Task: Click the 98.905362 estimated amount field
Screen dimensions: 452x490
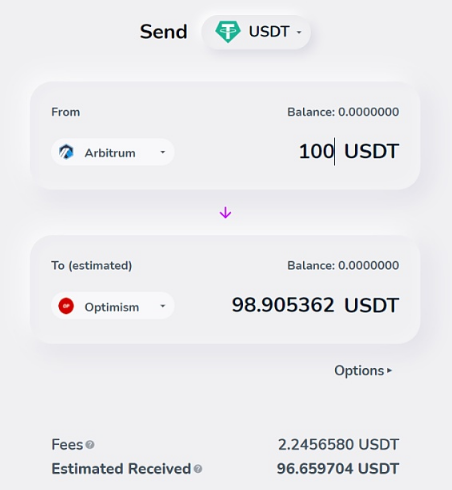Action: click(x=283, y=305)
